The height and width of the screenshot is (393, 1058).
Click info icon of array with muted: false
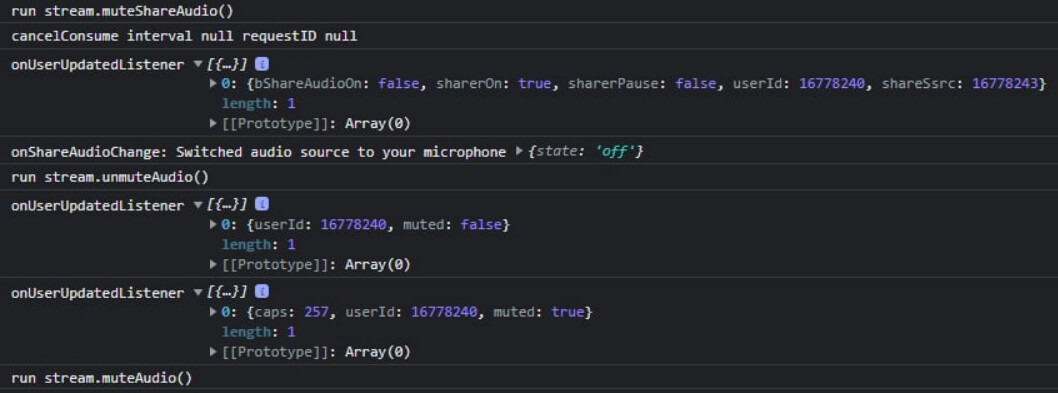262,204
